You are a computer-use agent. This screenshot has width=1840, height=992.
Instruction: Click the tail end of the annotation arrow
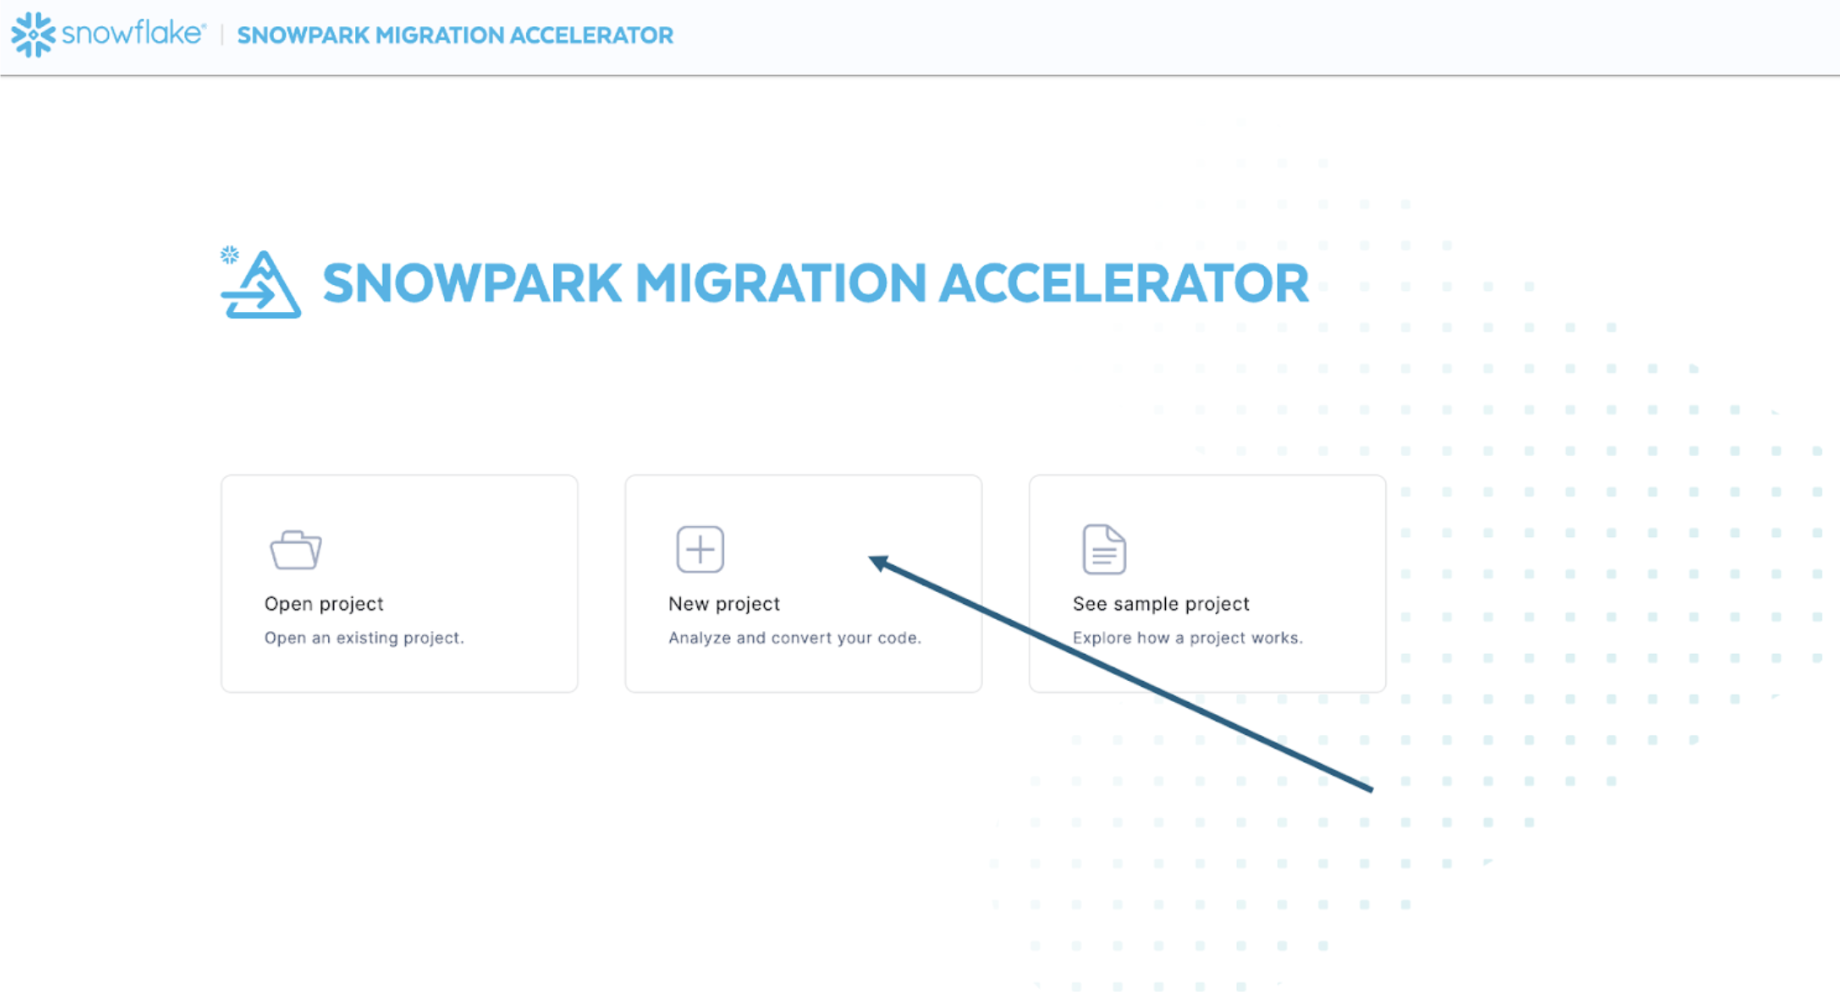coord(1368,788)
